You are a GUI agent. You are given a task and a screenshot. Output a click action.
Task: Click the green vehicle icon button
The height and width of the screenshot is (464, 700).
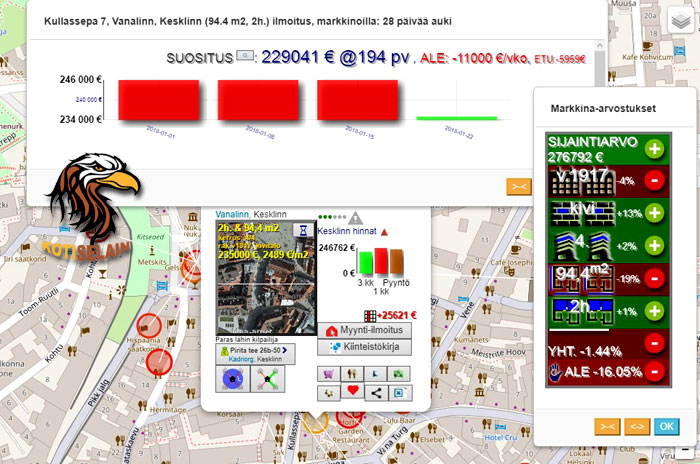click(x=399, y=374)
